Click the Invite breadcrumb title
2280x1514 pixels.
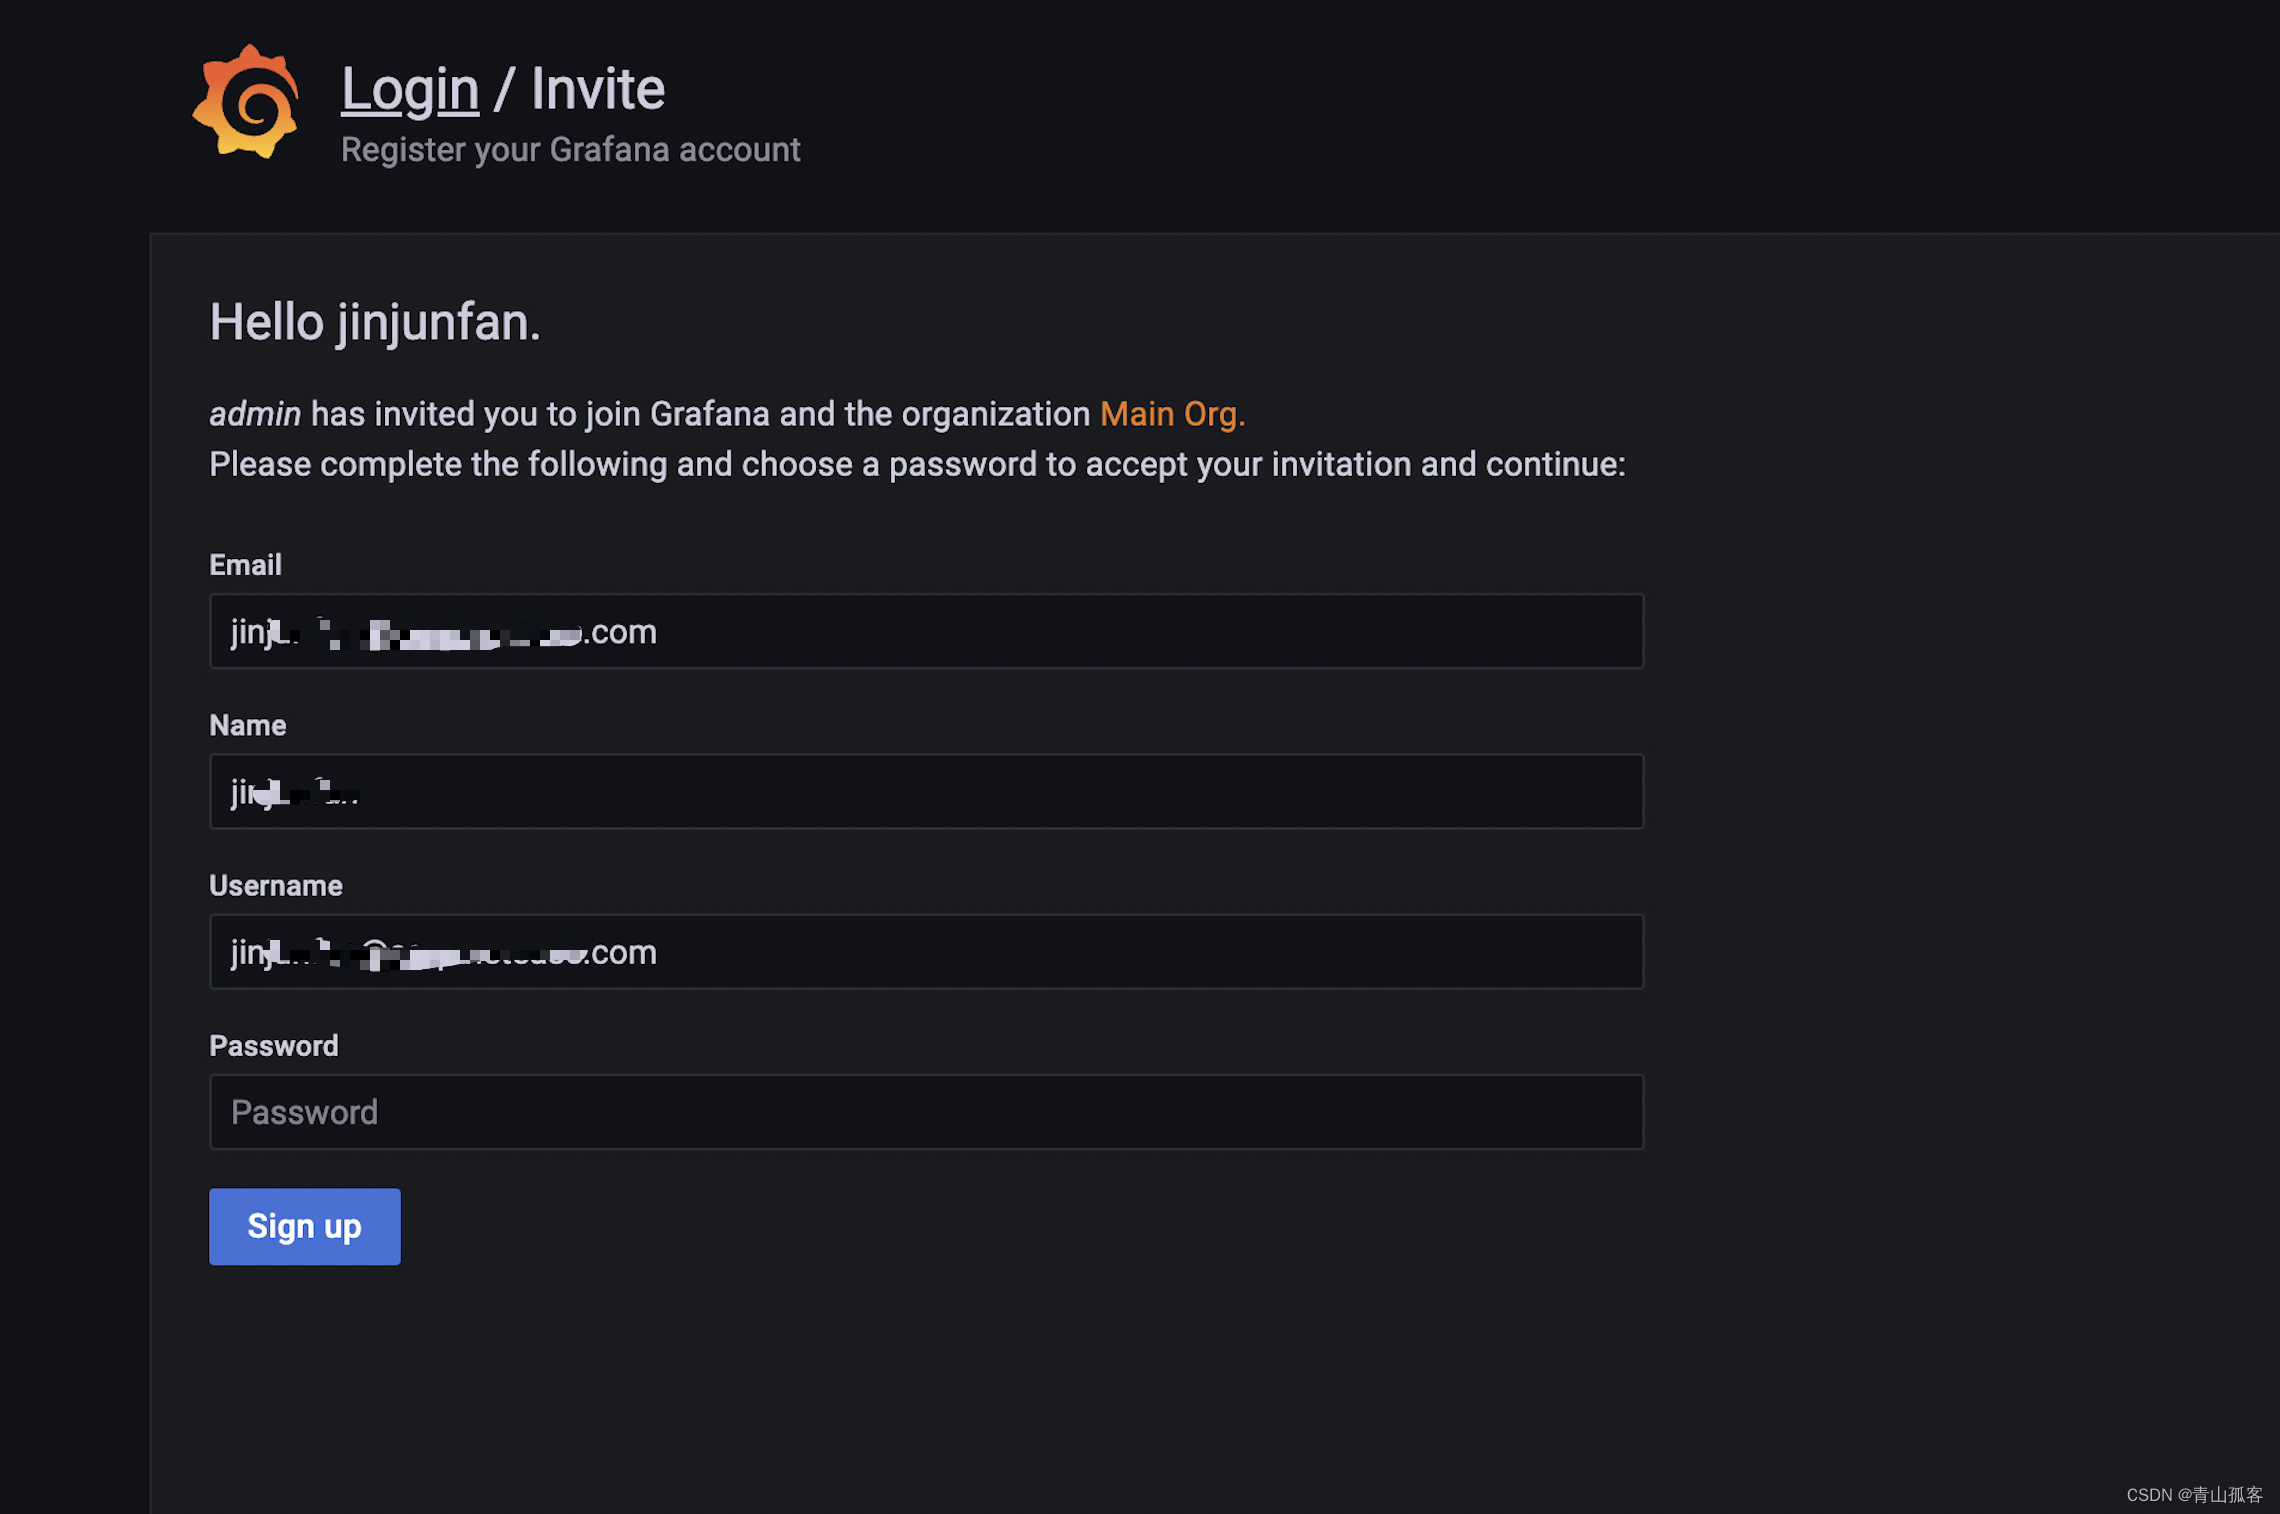[x=597, y=89]
